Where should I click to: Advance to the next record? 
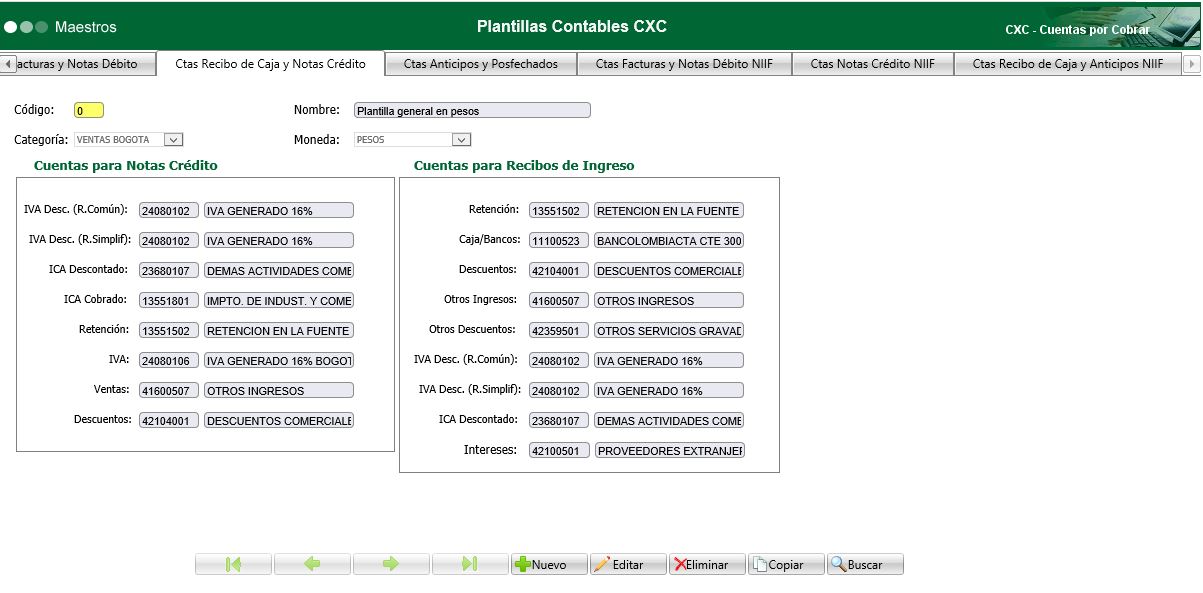391,563
